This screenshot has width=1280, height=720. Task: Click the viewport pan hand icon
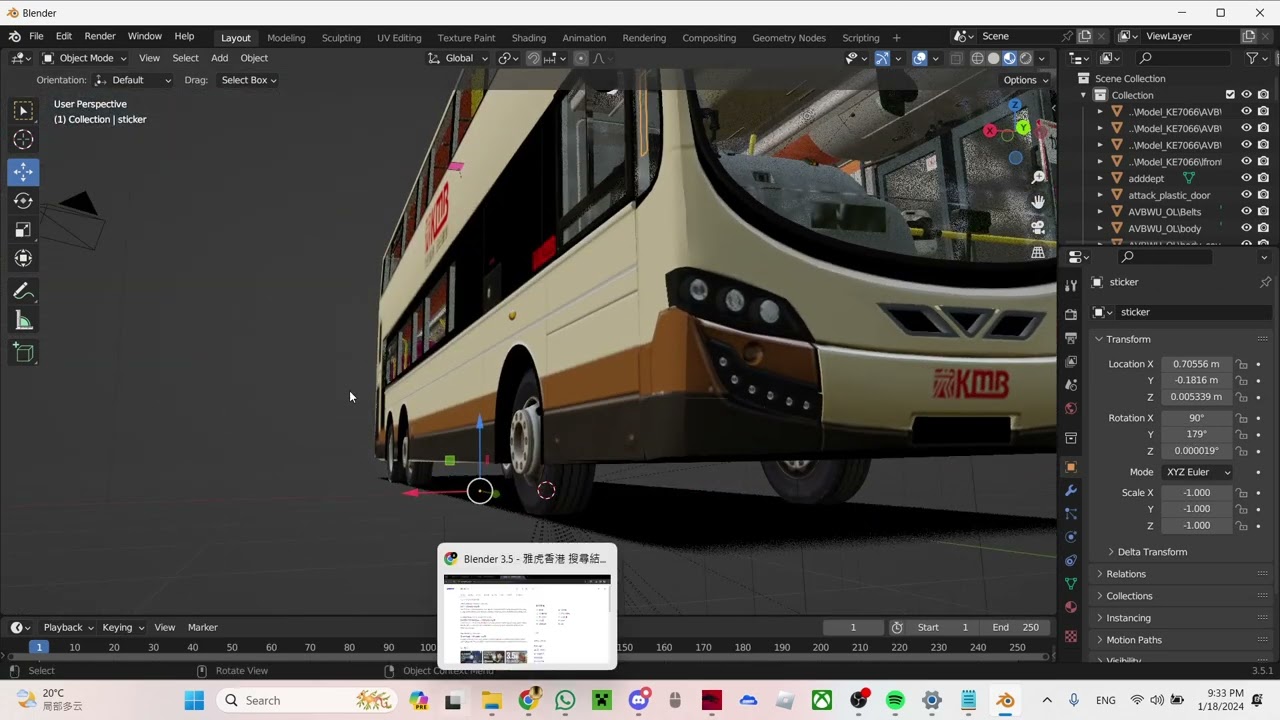pos(1038,202)
